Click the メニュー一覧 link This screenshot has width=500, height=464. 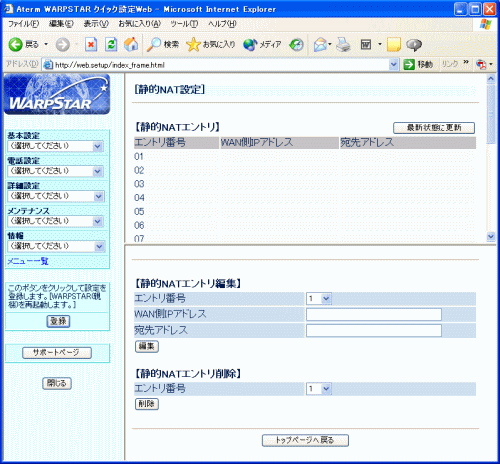[x=28, y=261]
